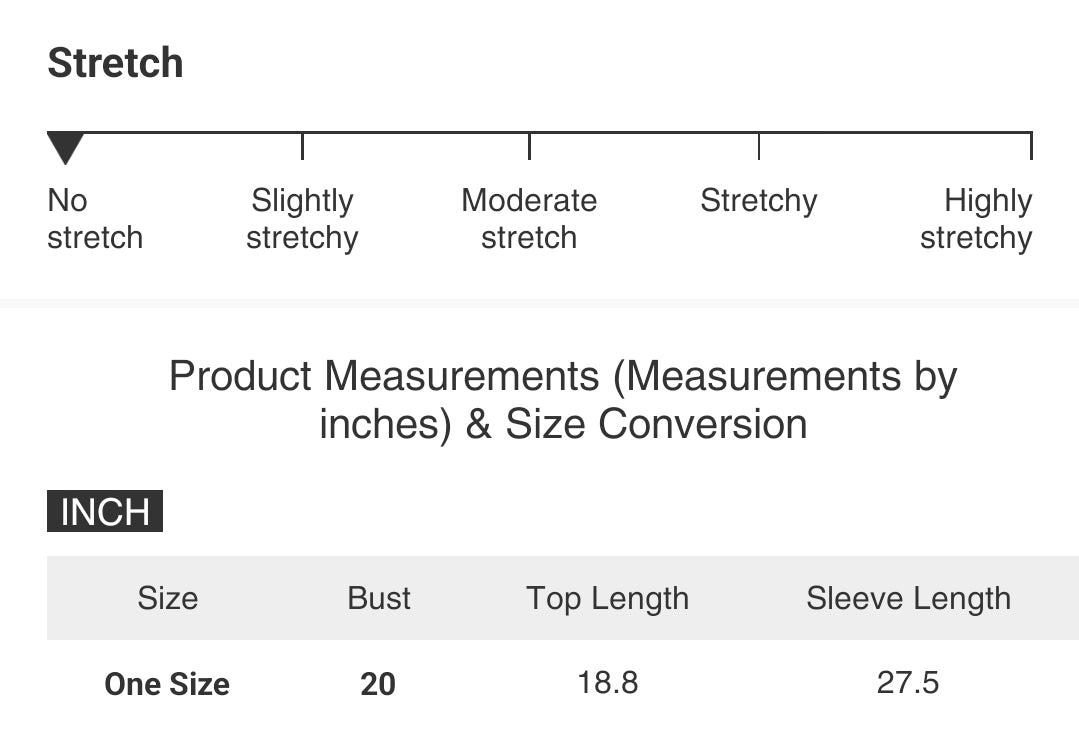The height and width of the screenshot is (733, 1079).
Task: Click the "Moderate stretch" scale label
Action: tap(529, 219)
